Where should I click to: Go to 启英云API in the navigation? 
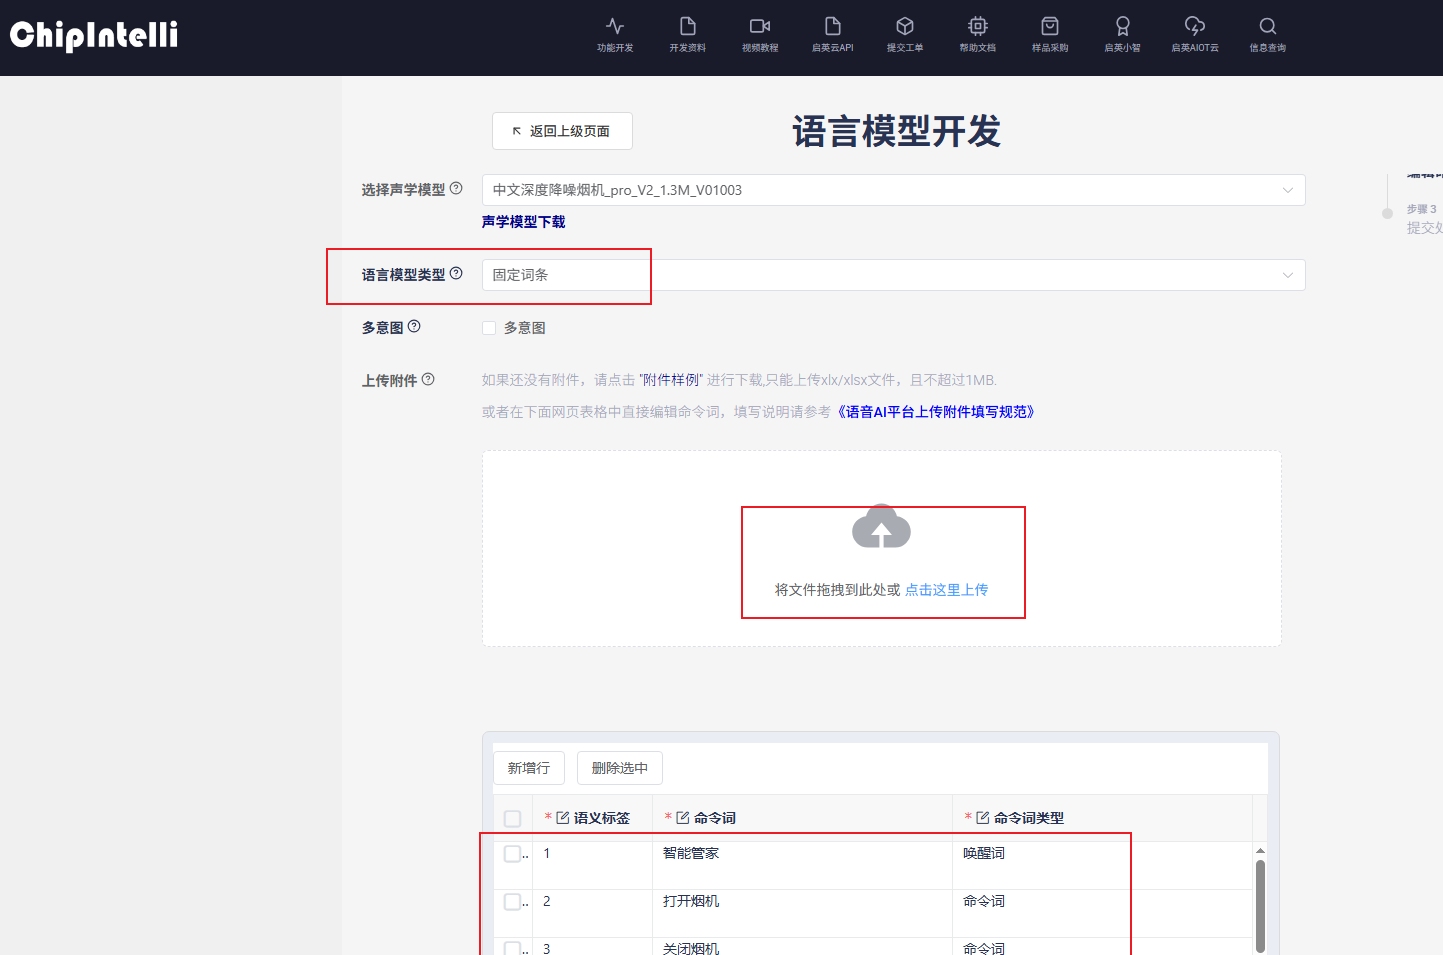click(832, 34)
